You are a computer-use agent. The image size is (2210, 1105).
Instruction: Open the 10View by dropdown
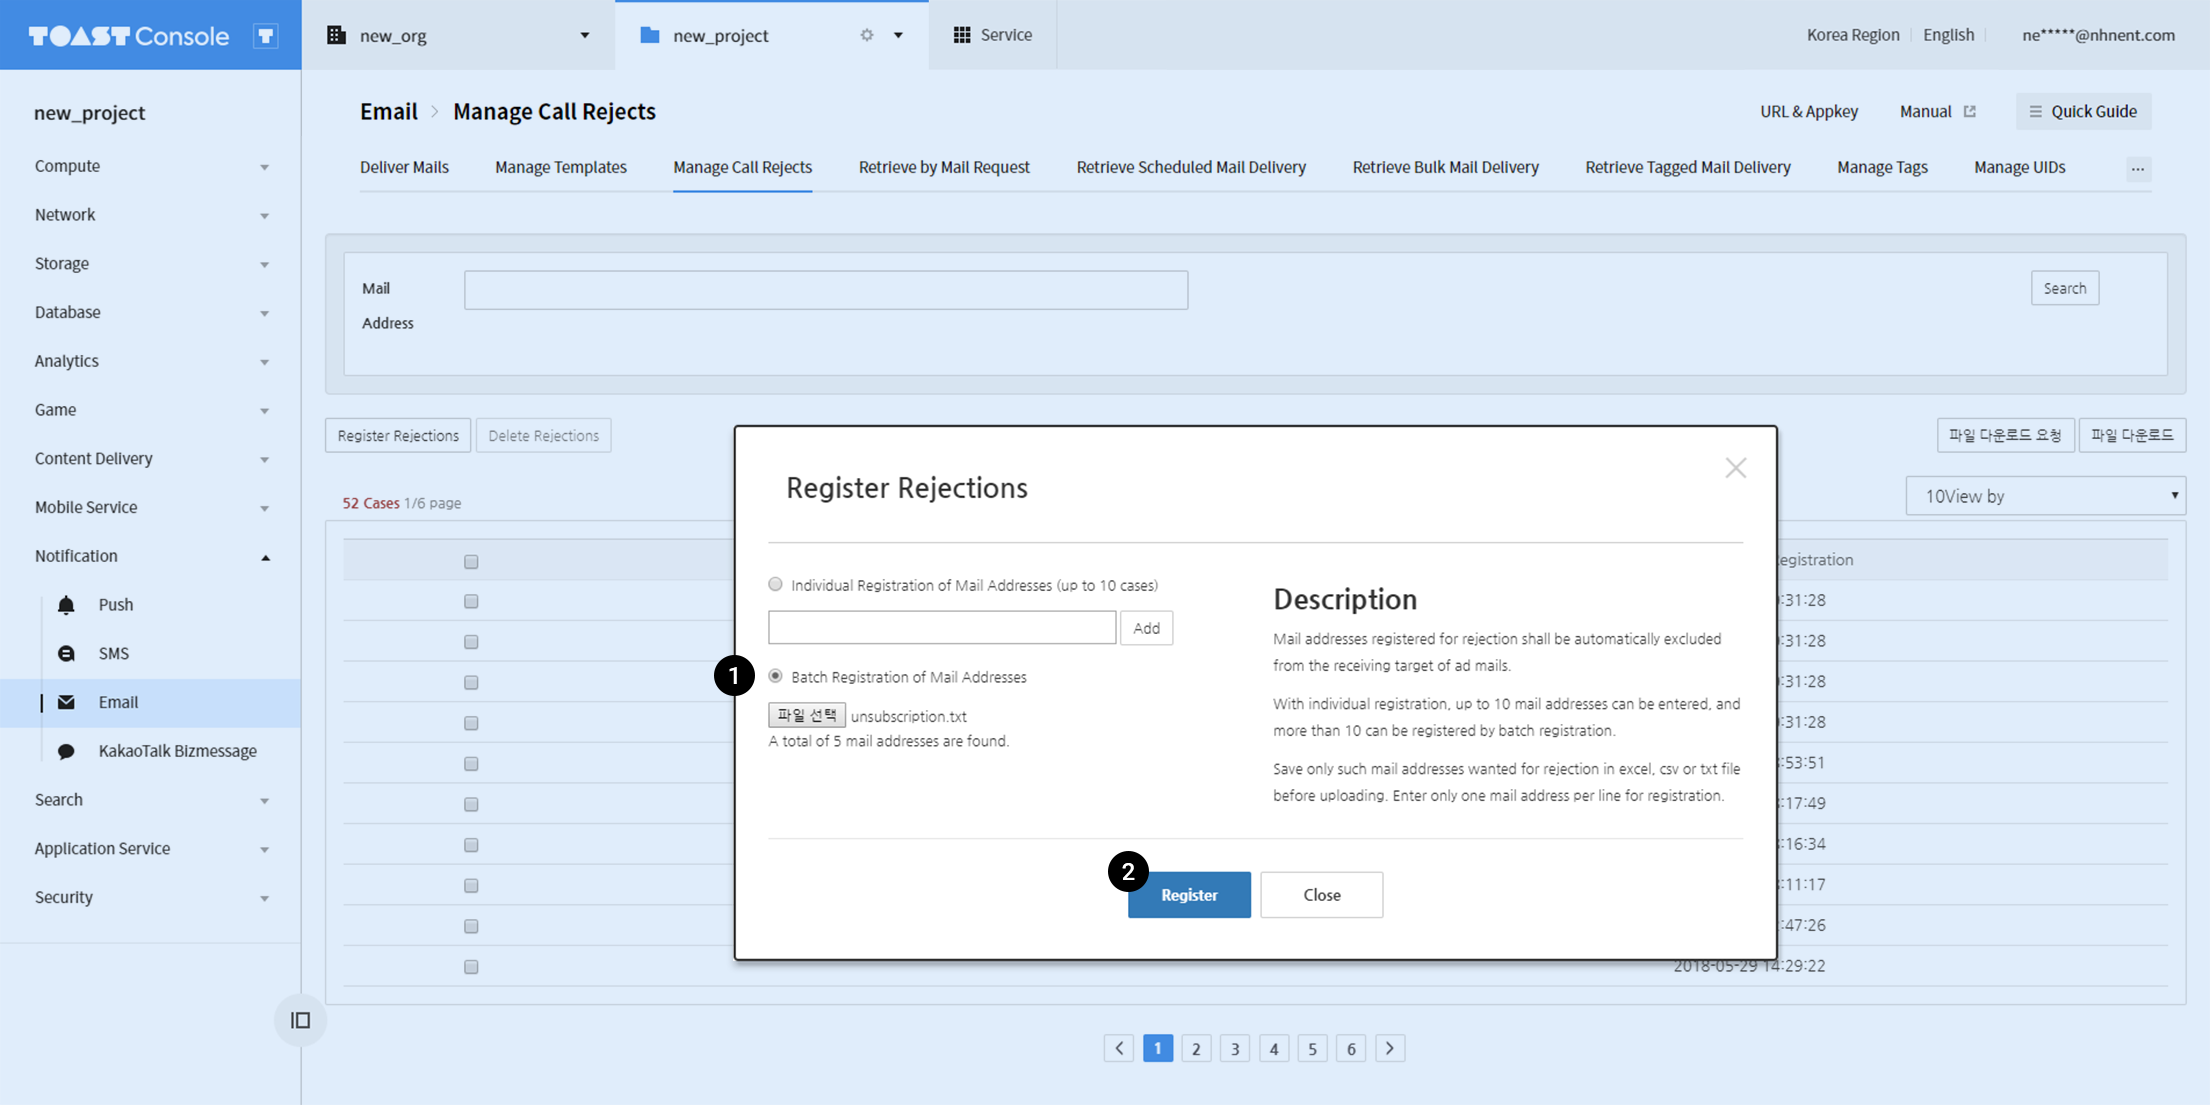click(x=2045, y=496)
